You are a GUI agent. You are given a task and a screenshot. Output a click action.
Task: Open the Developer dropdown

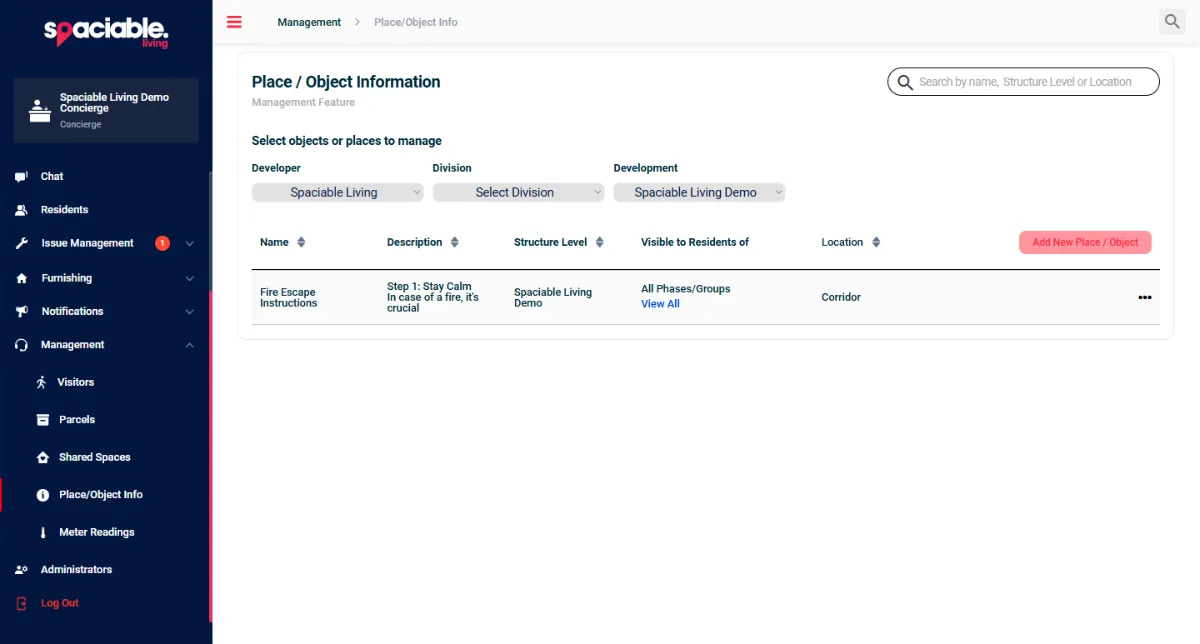pyautogui.click(x=337, y=192)
